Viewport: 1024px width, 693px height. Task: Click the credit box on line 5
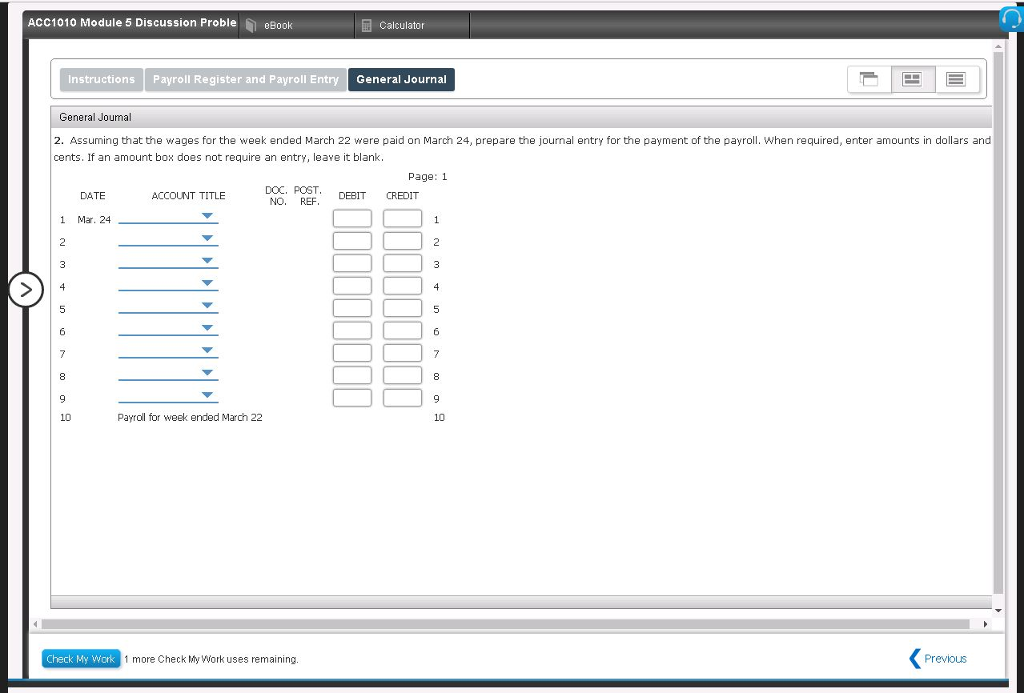[402, 308]
